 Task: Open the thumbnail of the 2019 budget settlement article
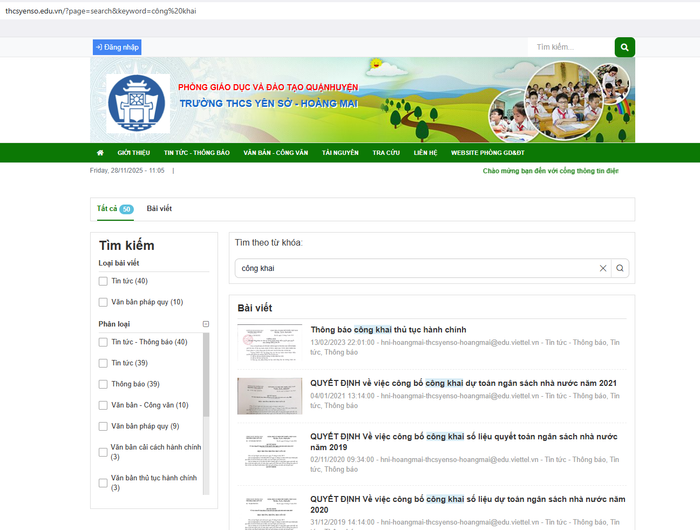coord(270,451)
